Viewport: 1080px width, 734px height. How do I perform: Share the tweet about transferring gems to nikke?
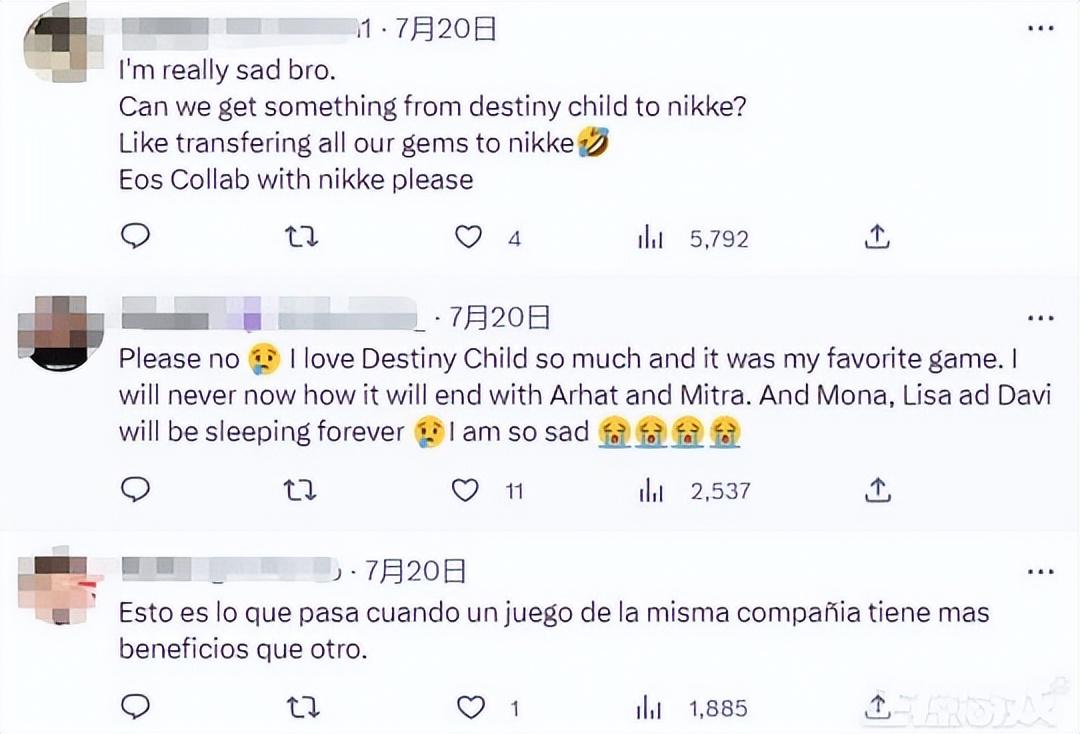[x=877, y=237]
